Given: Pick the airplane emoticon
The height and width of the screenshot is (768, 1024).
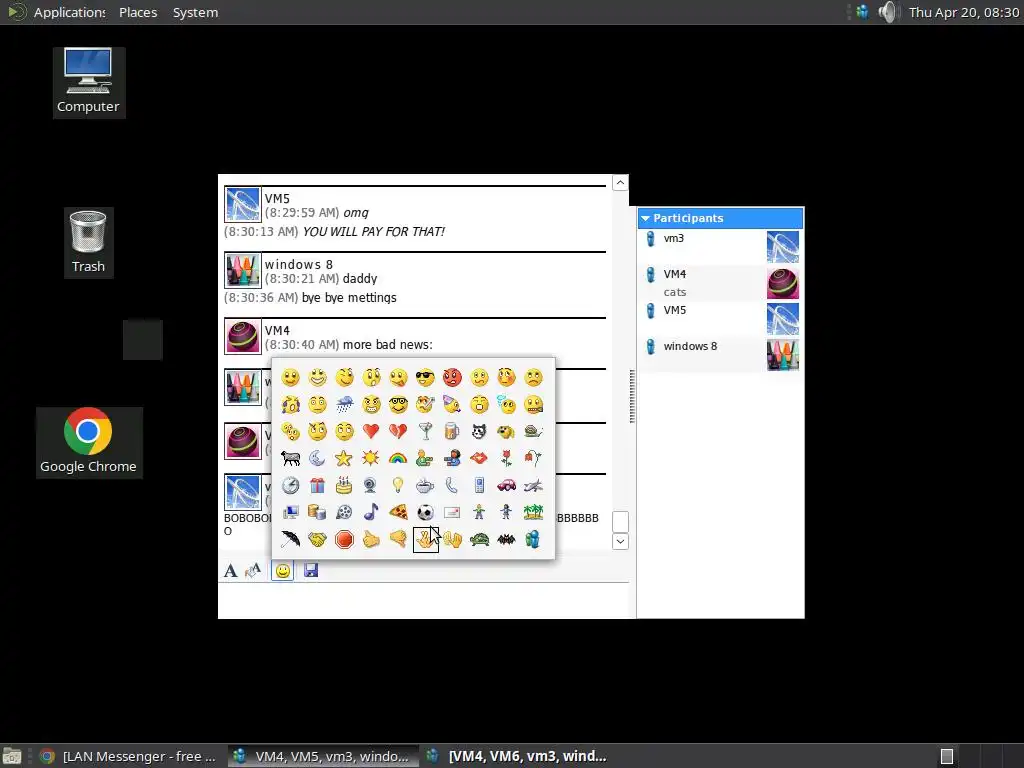Looking at the screenshot, I should [x=533, y=485].
